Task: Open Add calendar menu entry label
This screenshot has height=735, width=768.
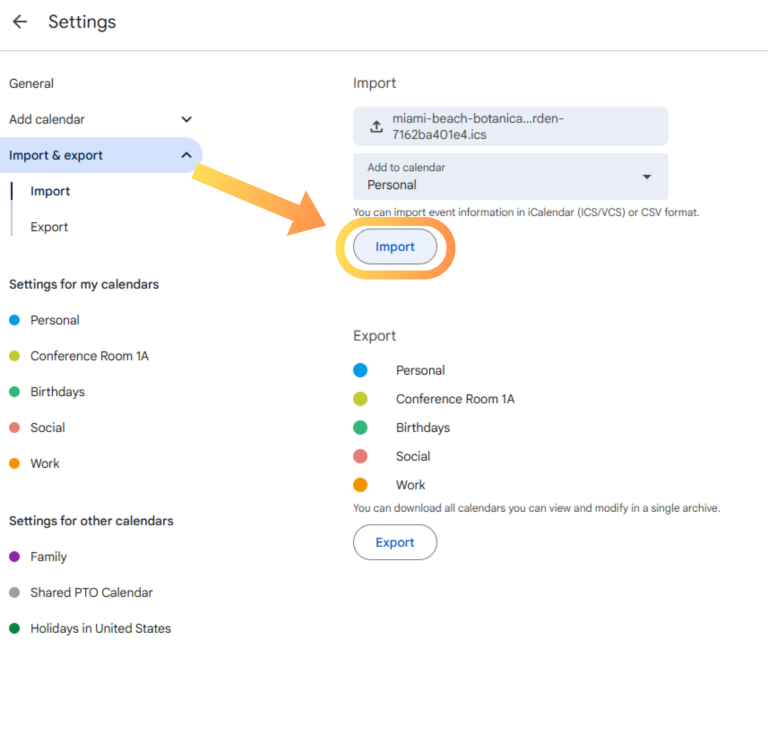Action: [47, 119]
